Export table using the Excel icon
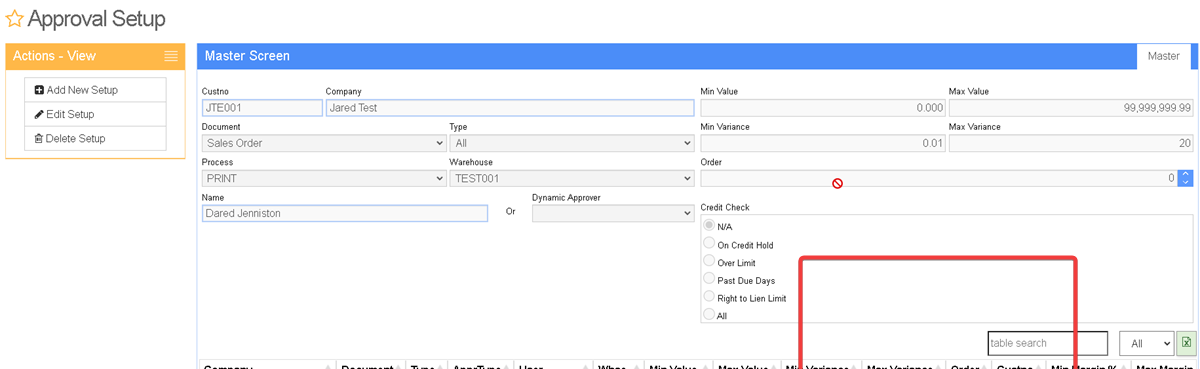The height and width of the screenshot is (369, 1200). click(x=1186, y=343)
